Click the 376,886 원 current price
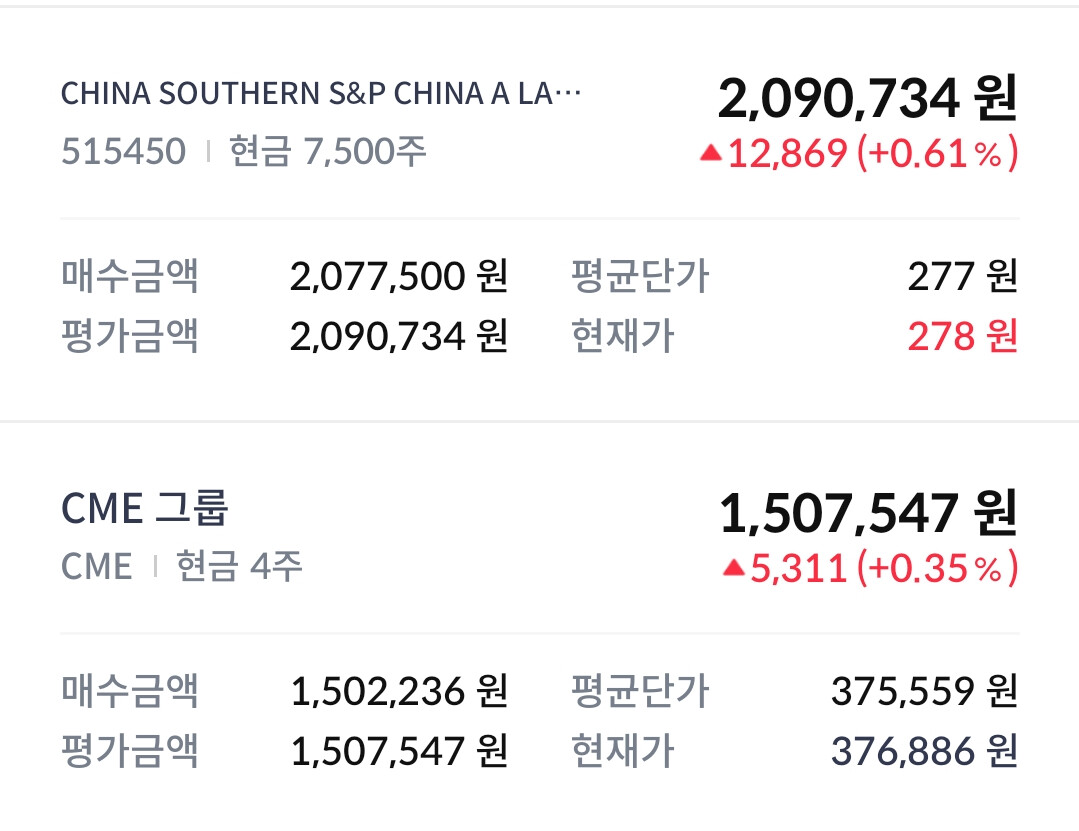 pos(923,751)
